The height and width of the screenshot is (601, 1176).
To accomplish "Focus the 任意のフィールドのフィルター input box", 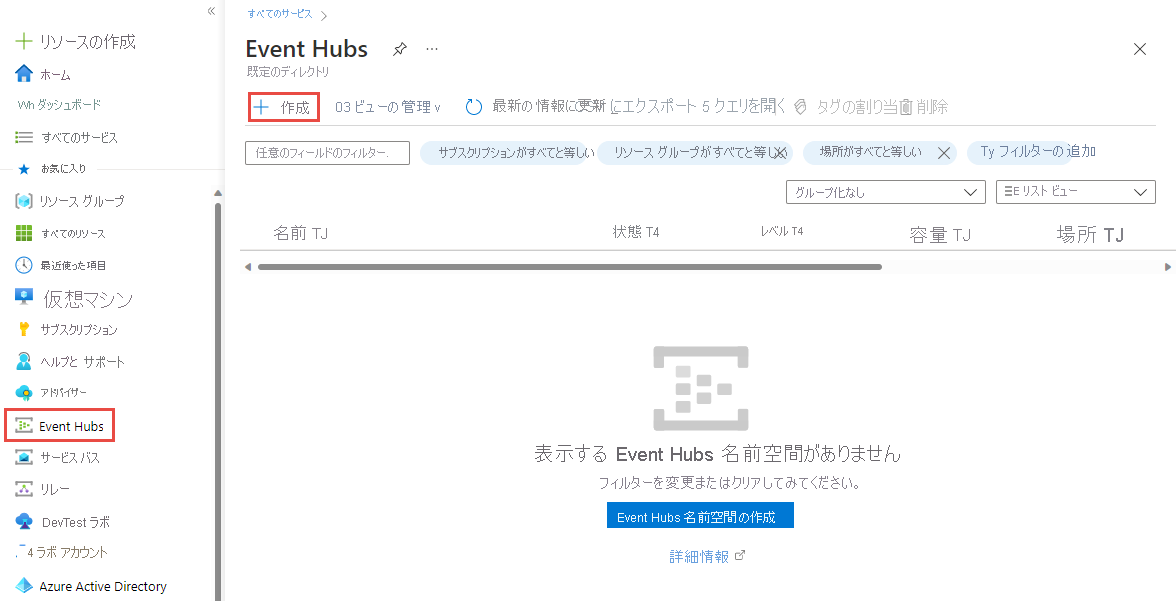I will [328, 153].
